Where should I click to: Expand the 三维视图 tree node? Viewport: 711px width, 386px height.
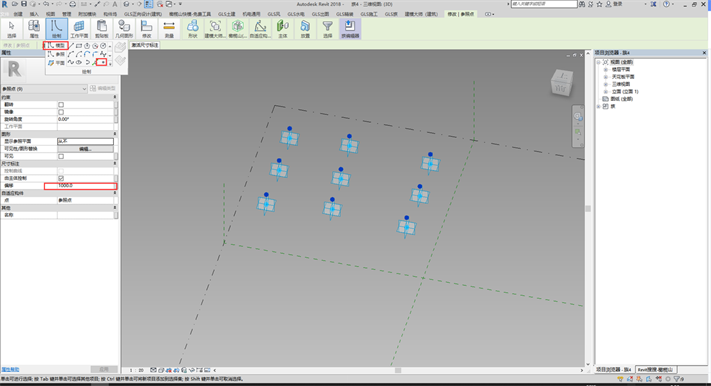[x=606, y=84]
